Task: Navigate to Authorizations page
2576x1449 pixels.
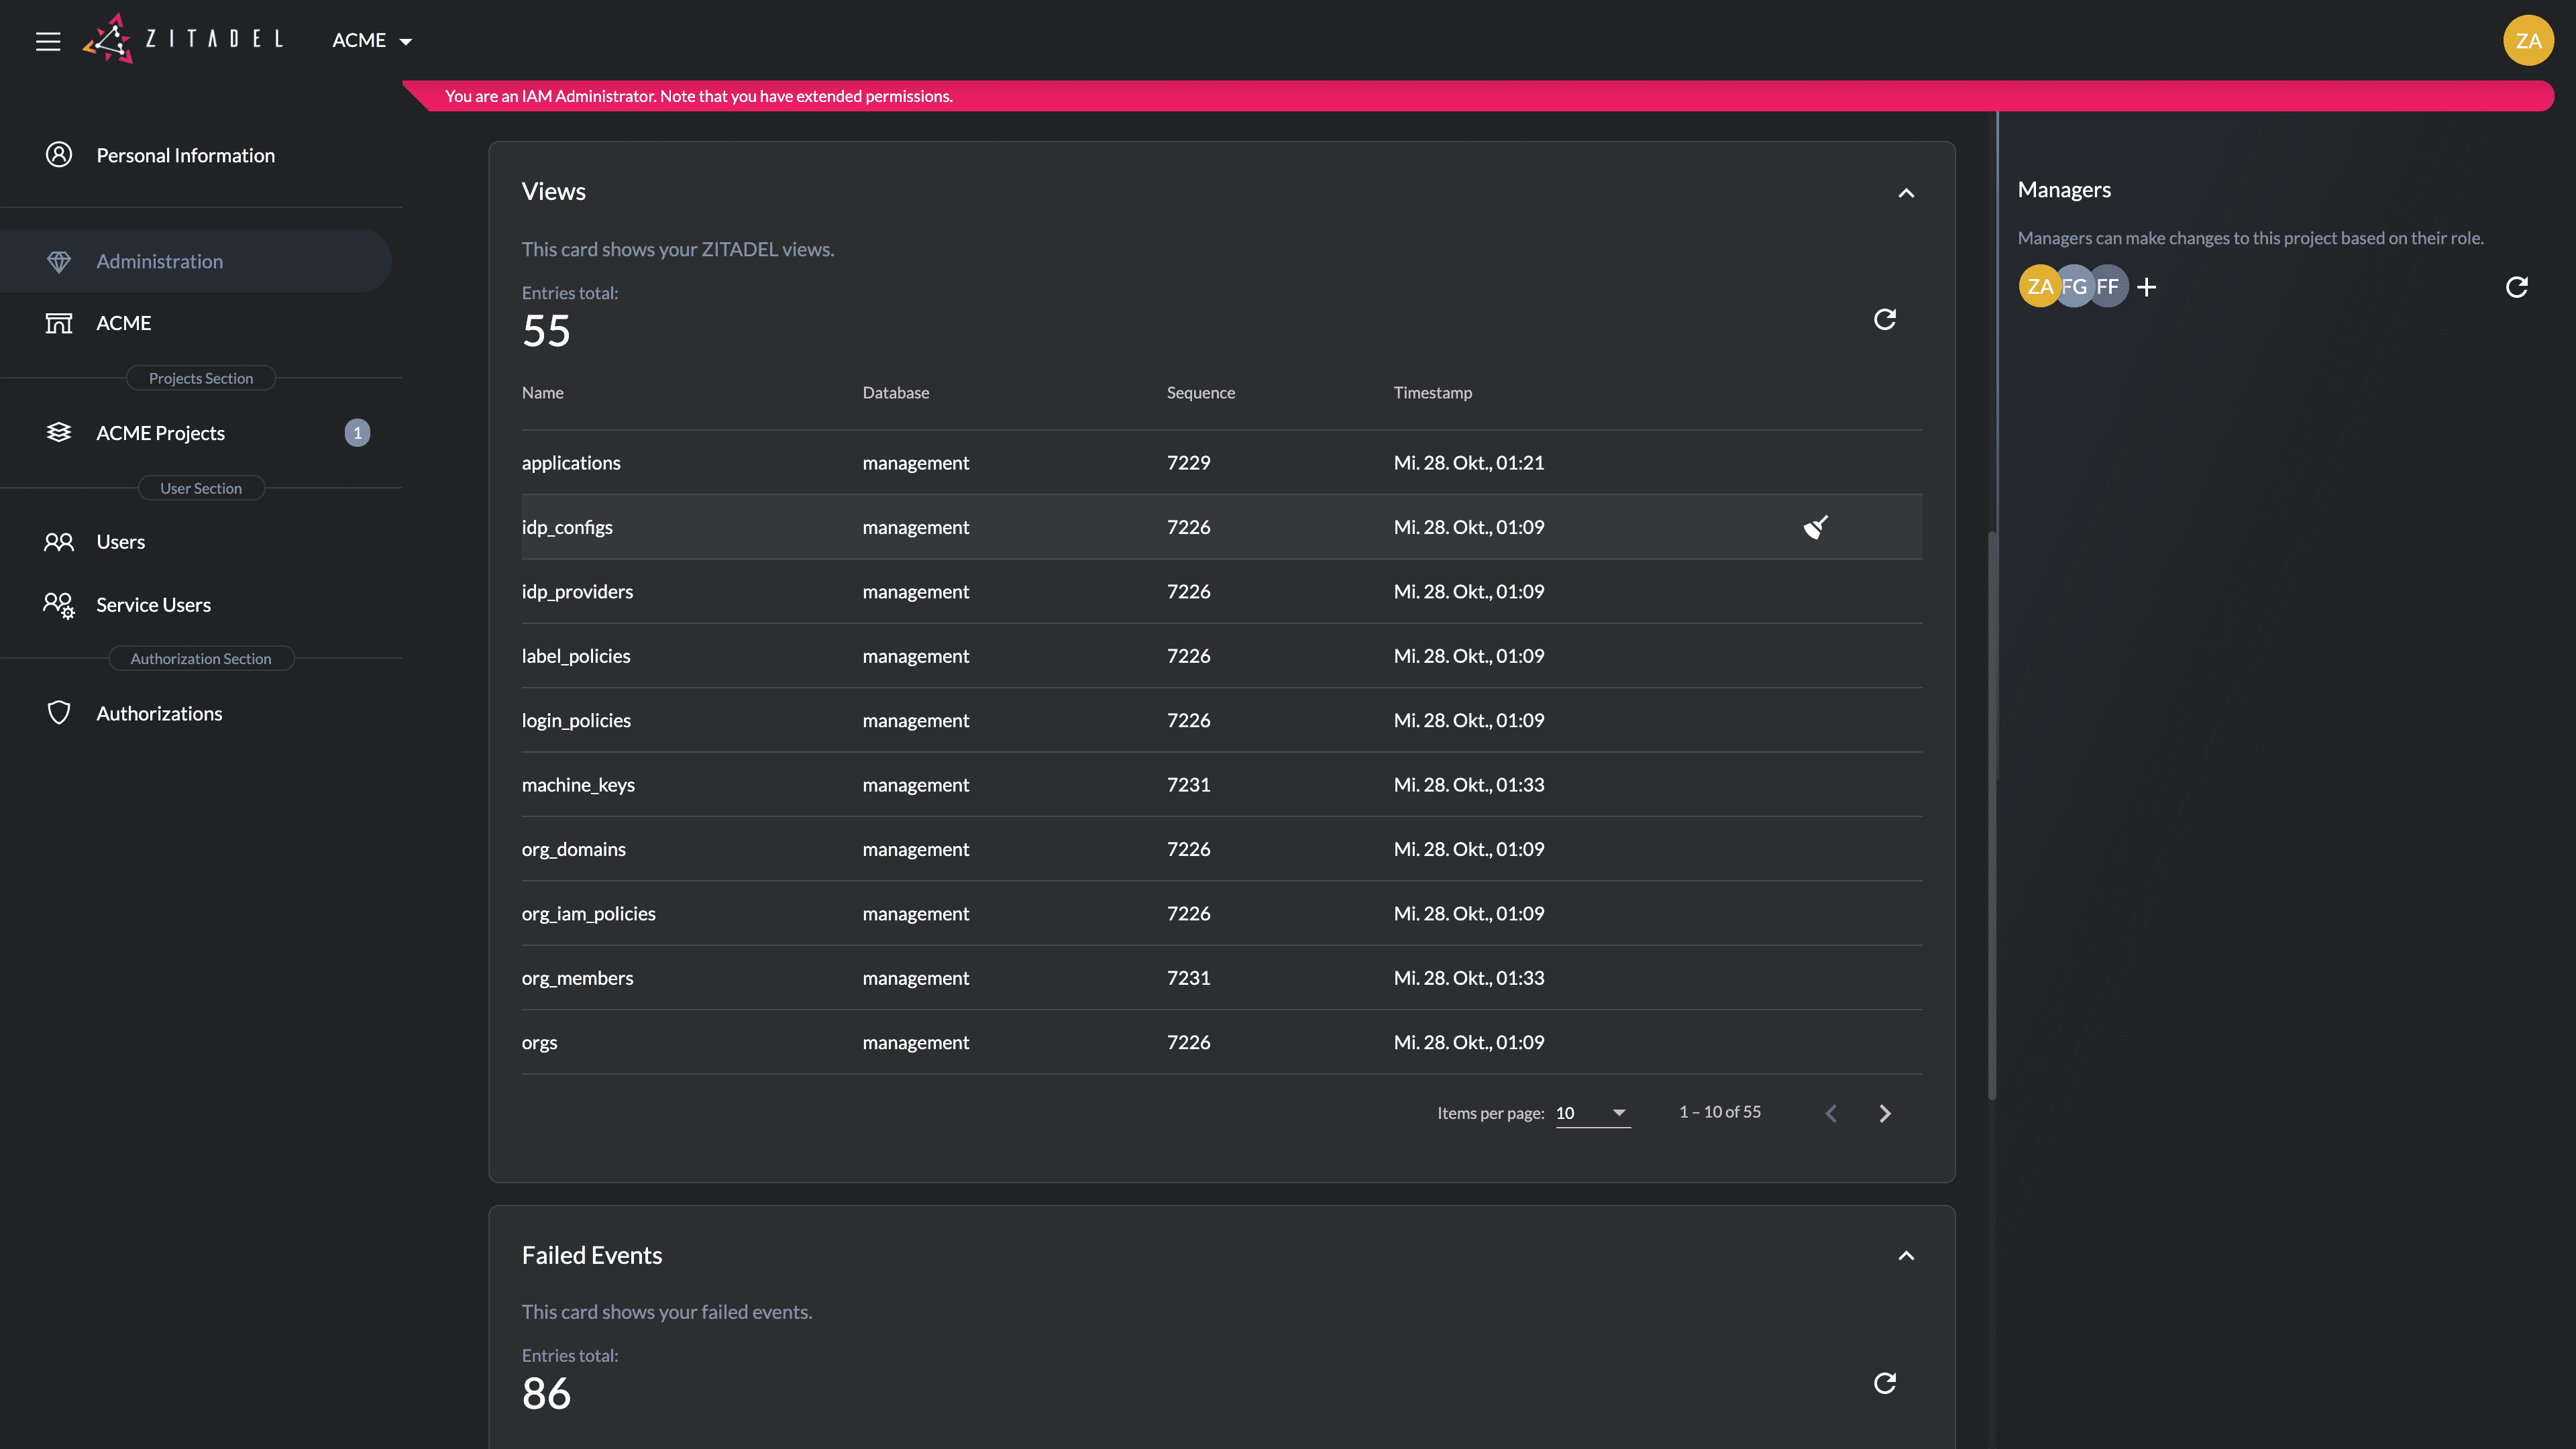Action: [x=159, y=713]
